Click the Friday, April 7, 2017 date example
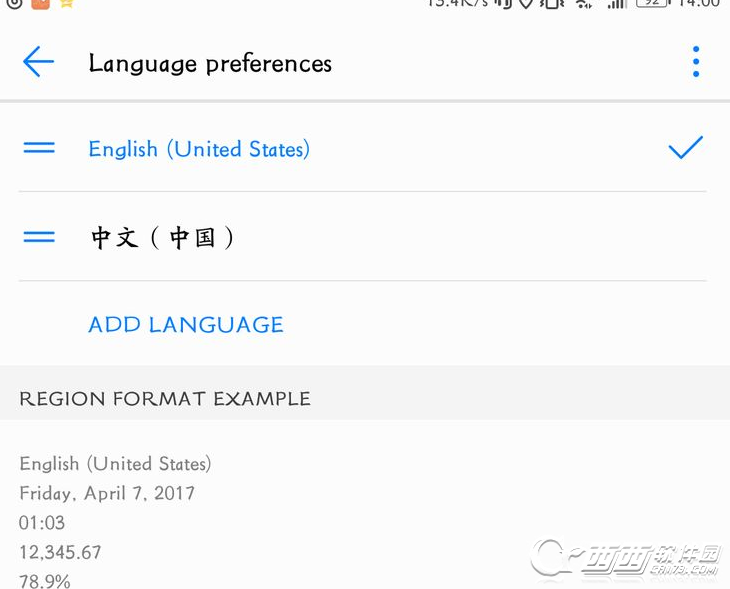 click(x=107, y=493)
